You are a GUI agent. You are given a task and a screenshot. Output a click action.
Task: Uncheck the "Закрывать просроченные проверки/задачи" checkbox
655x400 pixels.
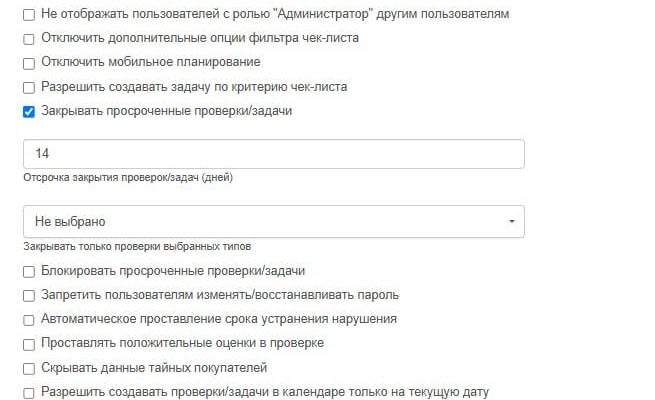click(x=29, y=111)
